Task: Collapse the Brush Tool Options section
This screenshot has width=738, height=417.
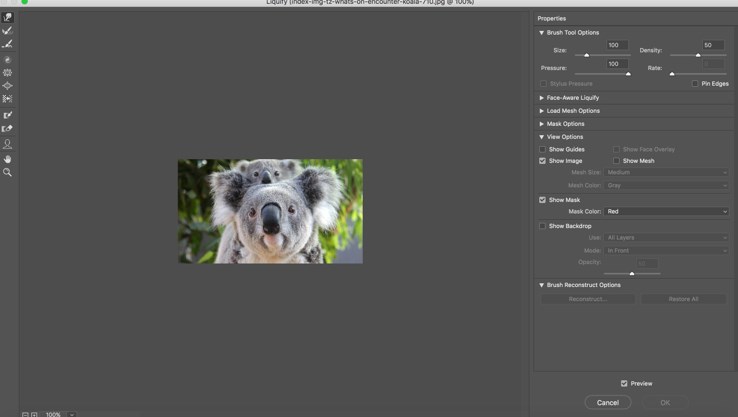Action: 542,32
